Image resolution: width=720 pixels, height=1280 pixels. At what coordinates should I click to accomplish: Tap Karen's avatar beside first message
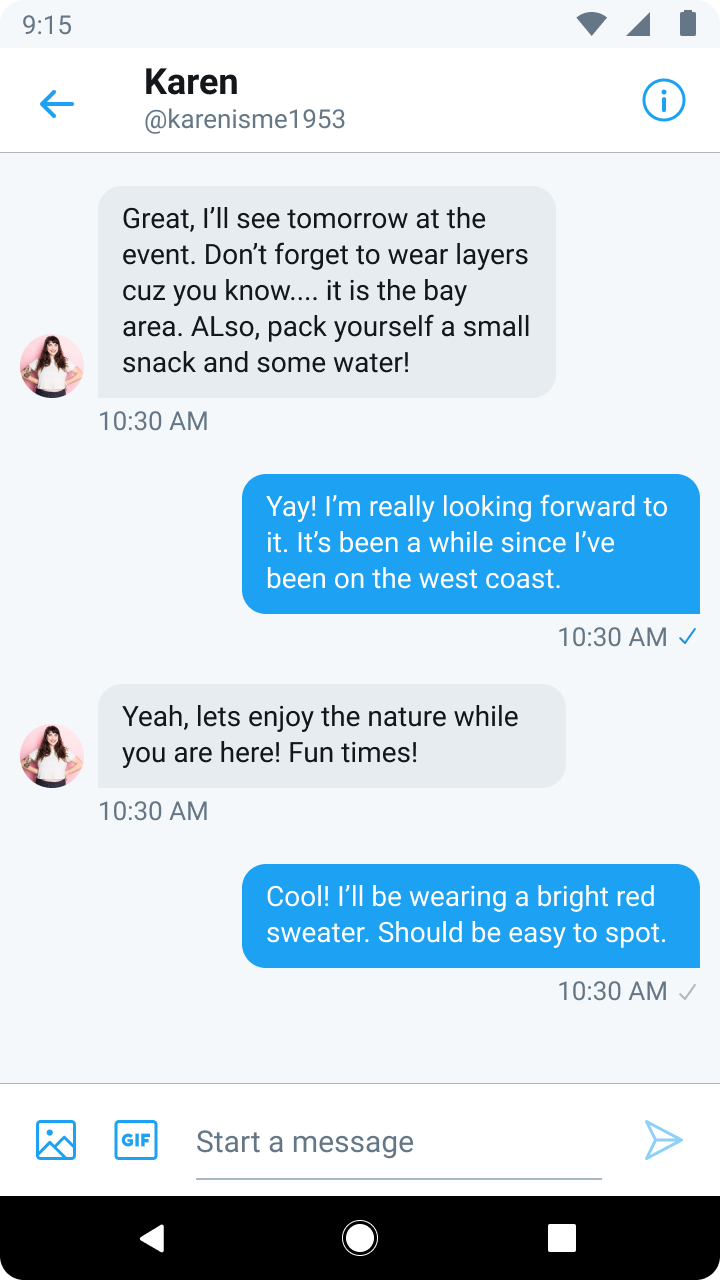click(52, 366)
